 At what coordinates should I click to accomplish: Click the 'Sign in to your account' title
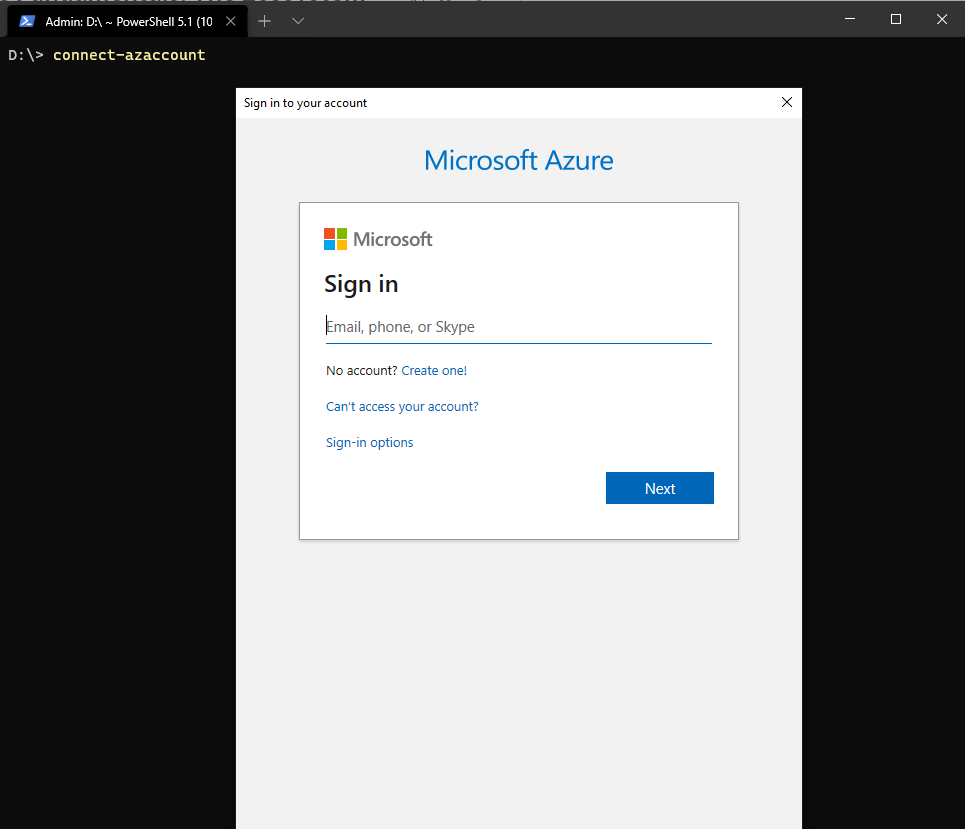(305, 103)
